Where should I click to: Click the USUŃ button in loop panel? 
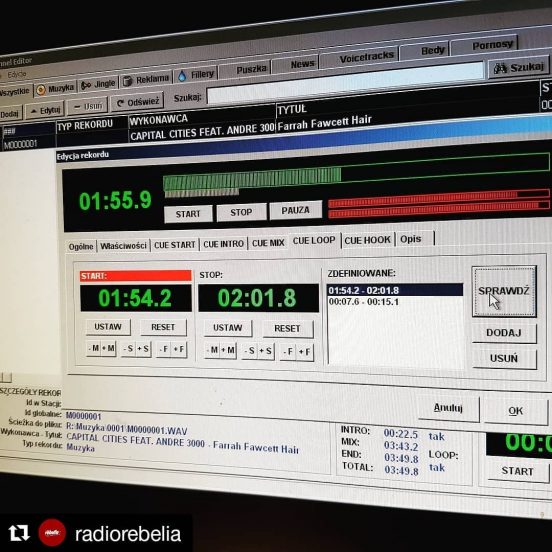coord(504,359)
